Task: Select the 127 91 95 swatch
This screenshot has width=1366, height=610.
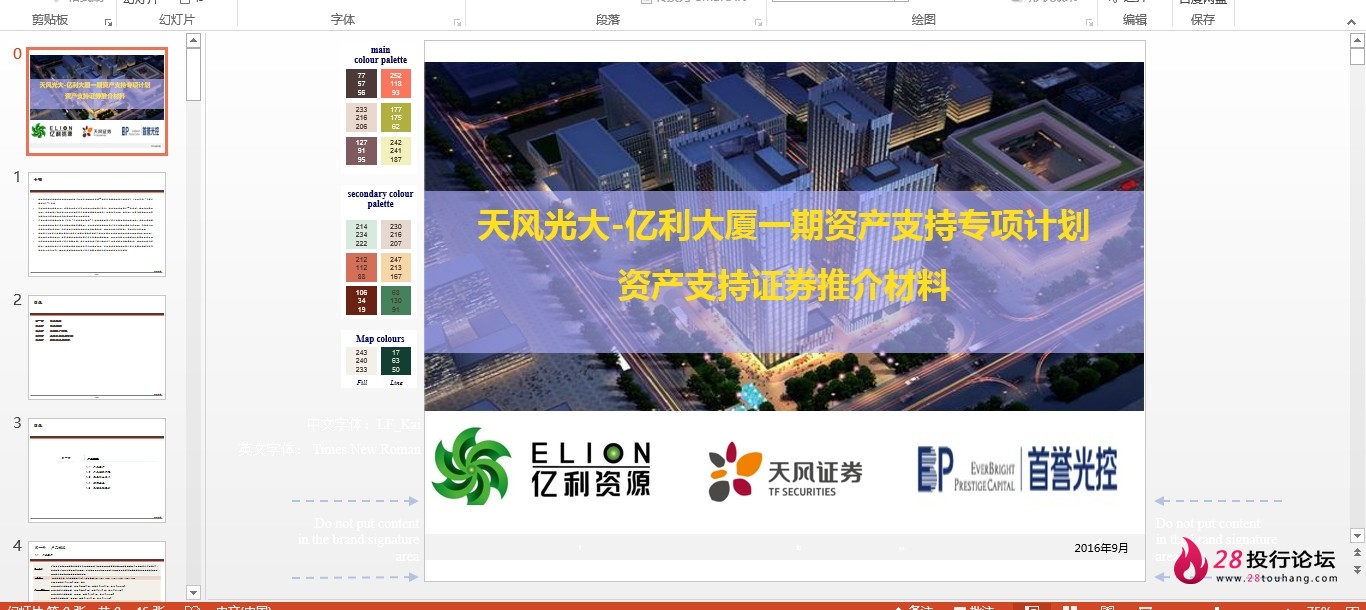Action: point(361,151)
